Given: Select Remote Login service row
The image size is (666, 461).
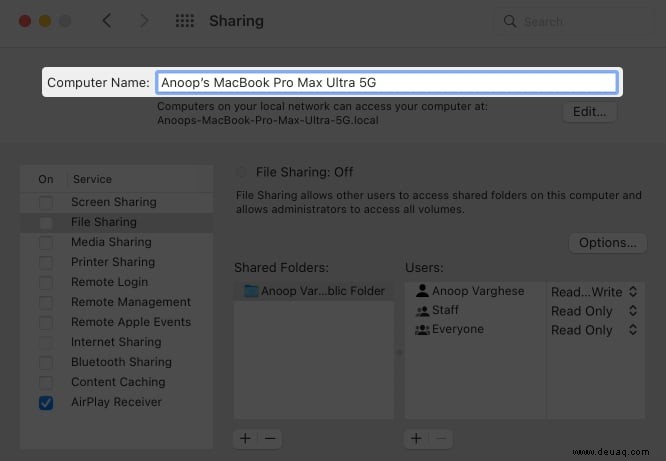Looking at the screenshot, I should (116, 282).
